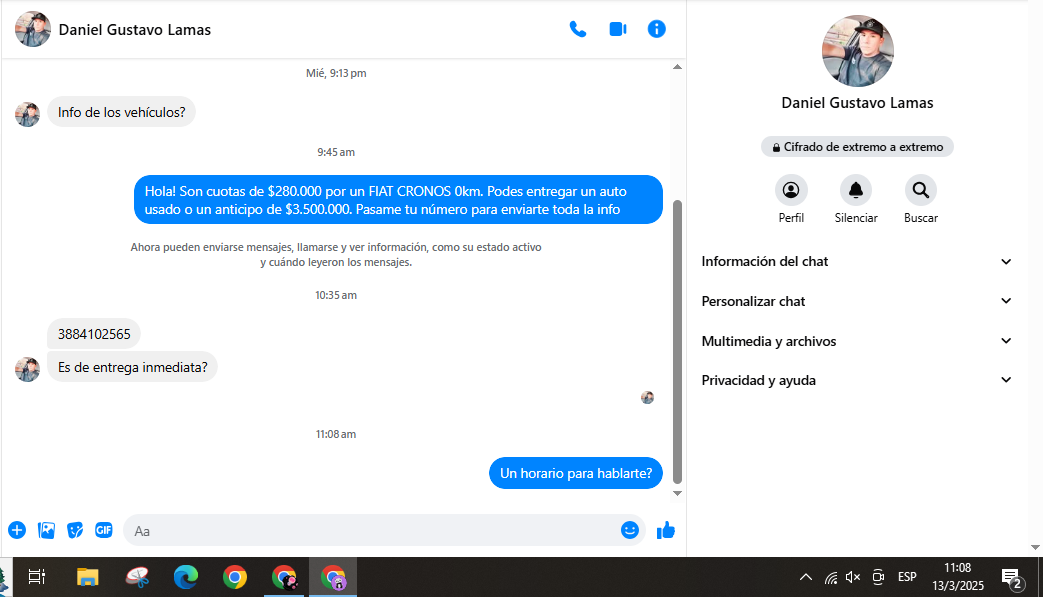1043x597 pixels.
Task: Click the chat scrollbar thumb
Action: coord(677,342)
